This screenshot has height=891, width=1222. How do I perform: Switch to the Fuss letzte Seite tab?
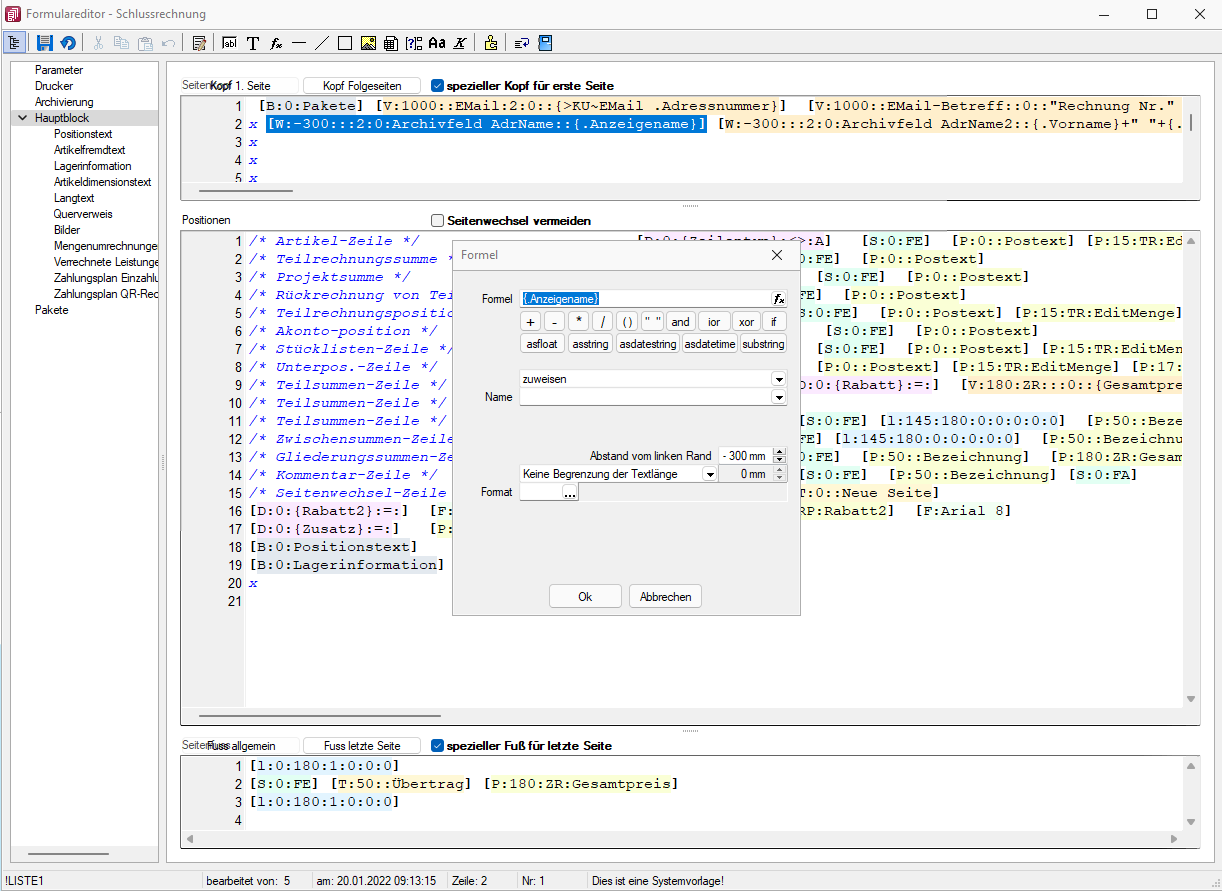click(361, 746)
